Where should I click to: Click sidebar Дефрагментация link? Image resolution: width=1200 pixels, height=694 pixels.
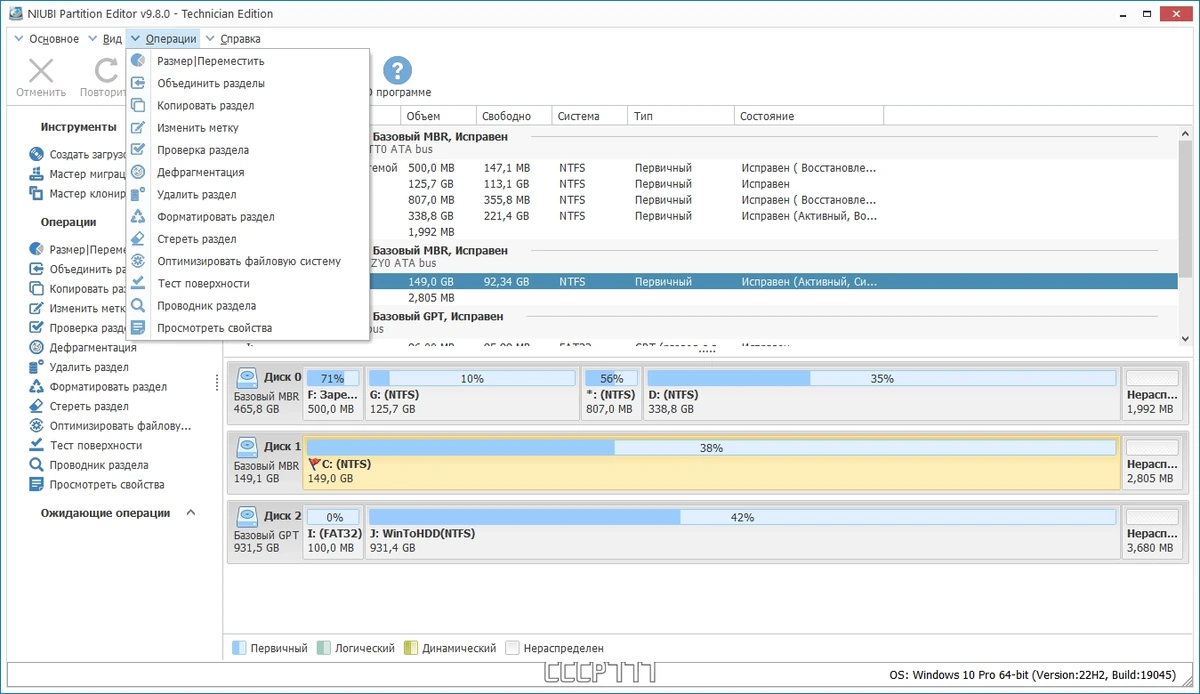click(x=93, y=348)
